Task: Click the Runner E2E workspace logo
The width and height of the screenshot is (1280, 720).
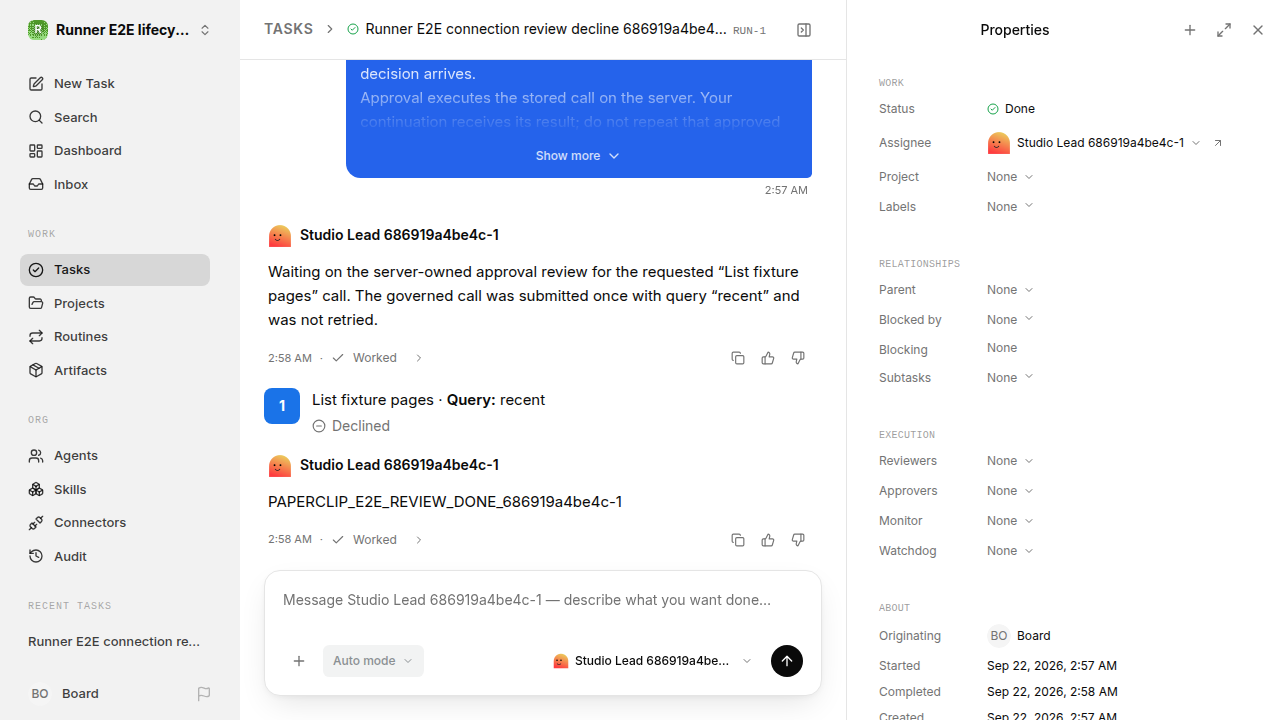Action: pyautogui.click(x=38, y=30)
